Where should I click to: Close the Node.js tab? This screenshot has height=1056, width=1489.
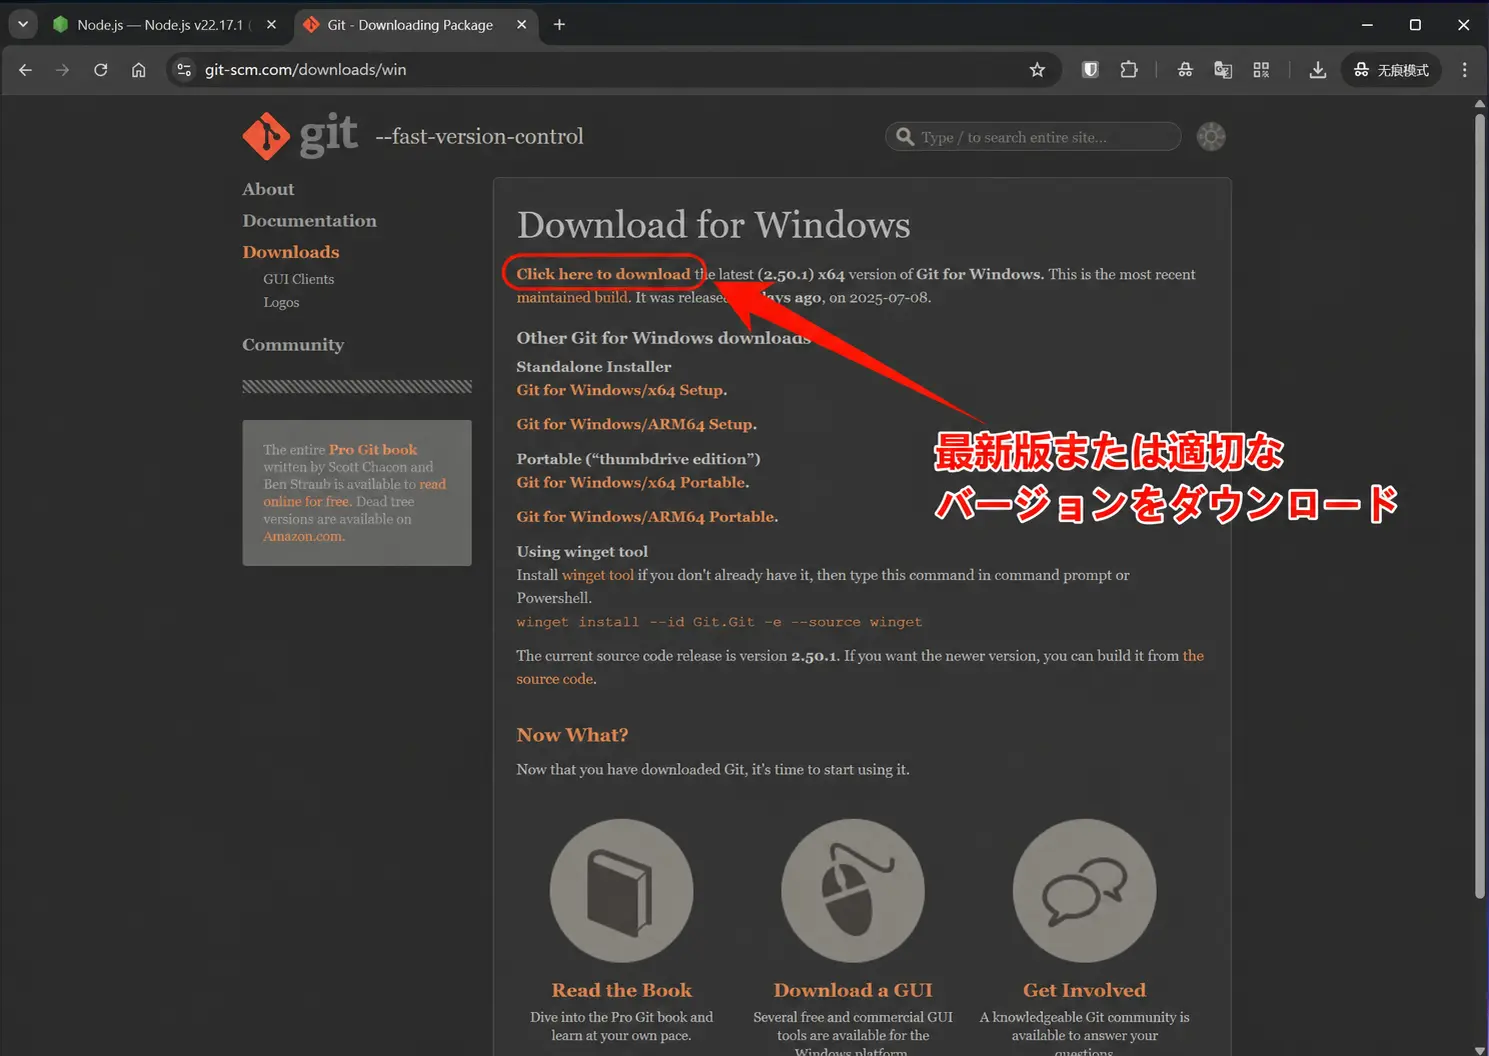point(271,25)
